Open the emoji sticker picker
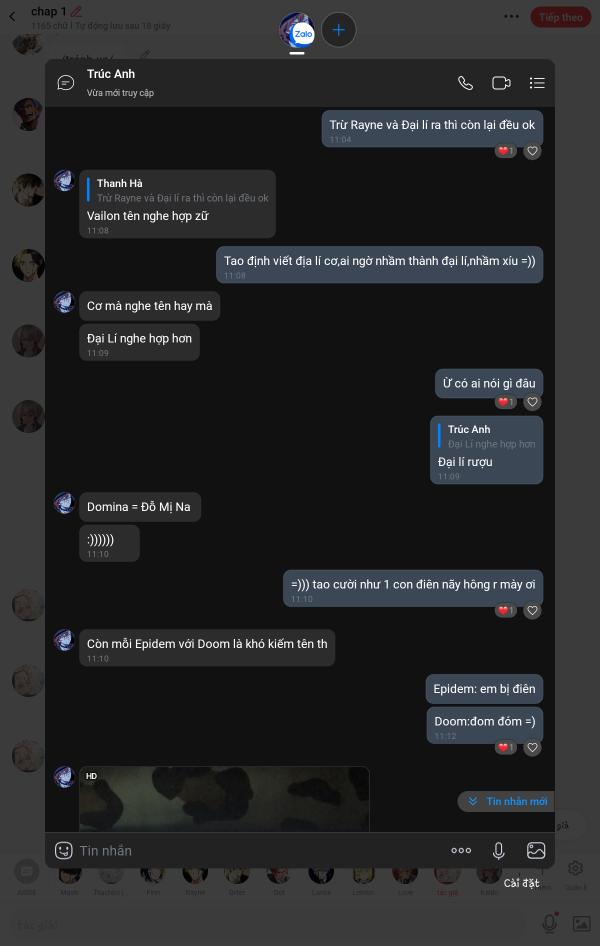This screenshot has height=946, width=600. 63,850
